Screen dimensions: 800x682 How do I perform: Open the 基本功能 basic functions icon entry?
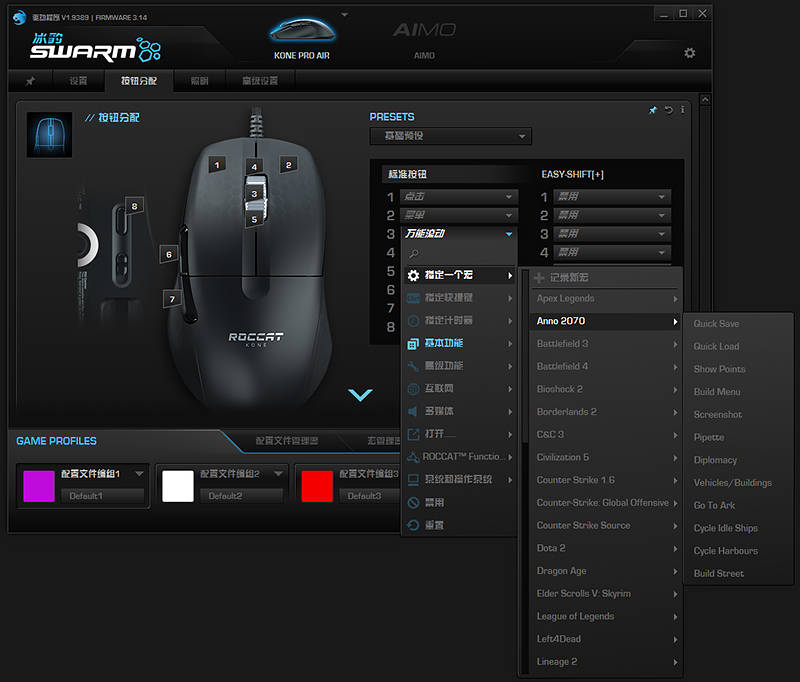[459, 343]
